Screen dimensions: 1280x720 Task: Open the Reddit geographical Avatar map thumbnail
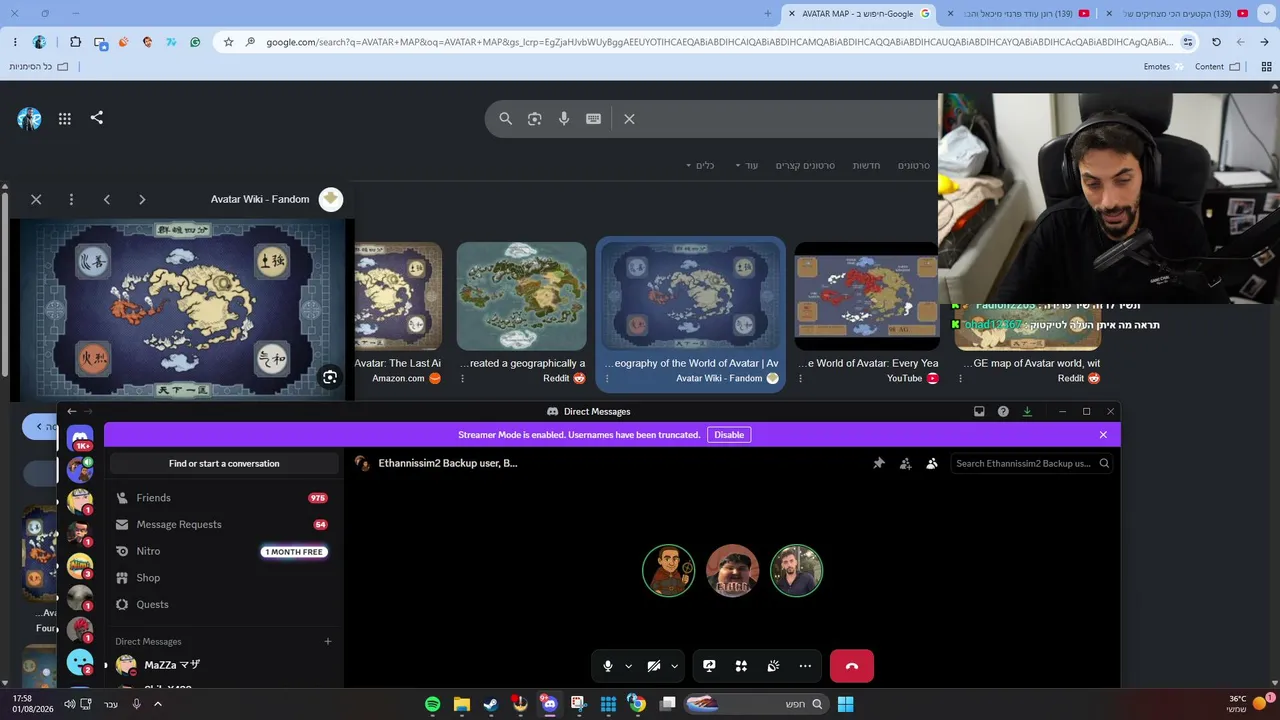522,296
